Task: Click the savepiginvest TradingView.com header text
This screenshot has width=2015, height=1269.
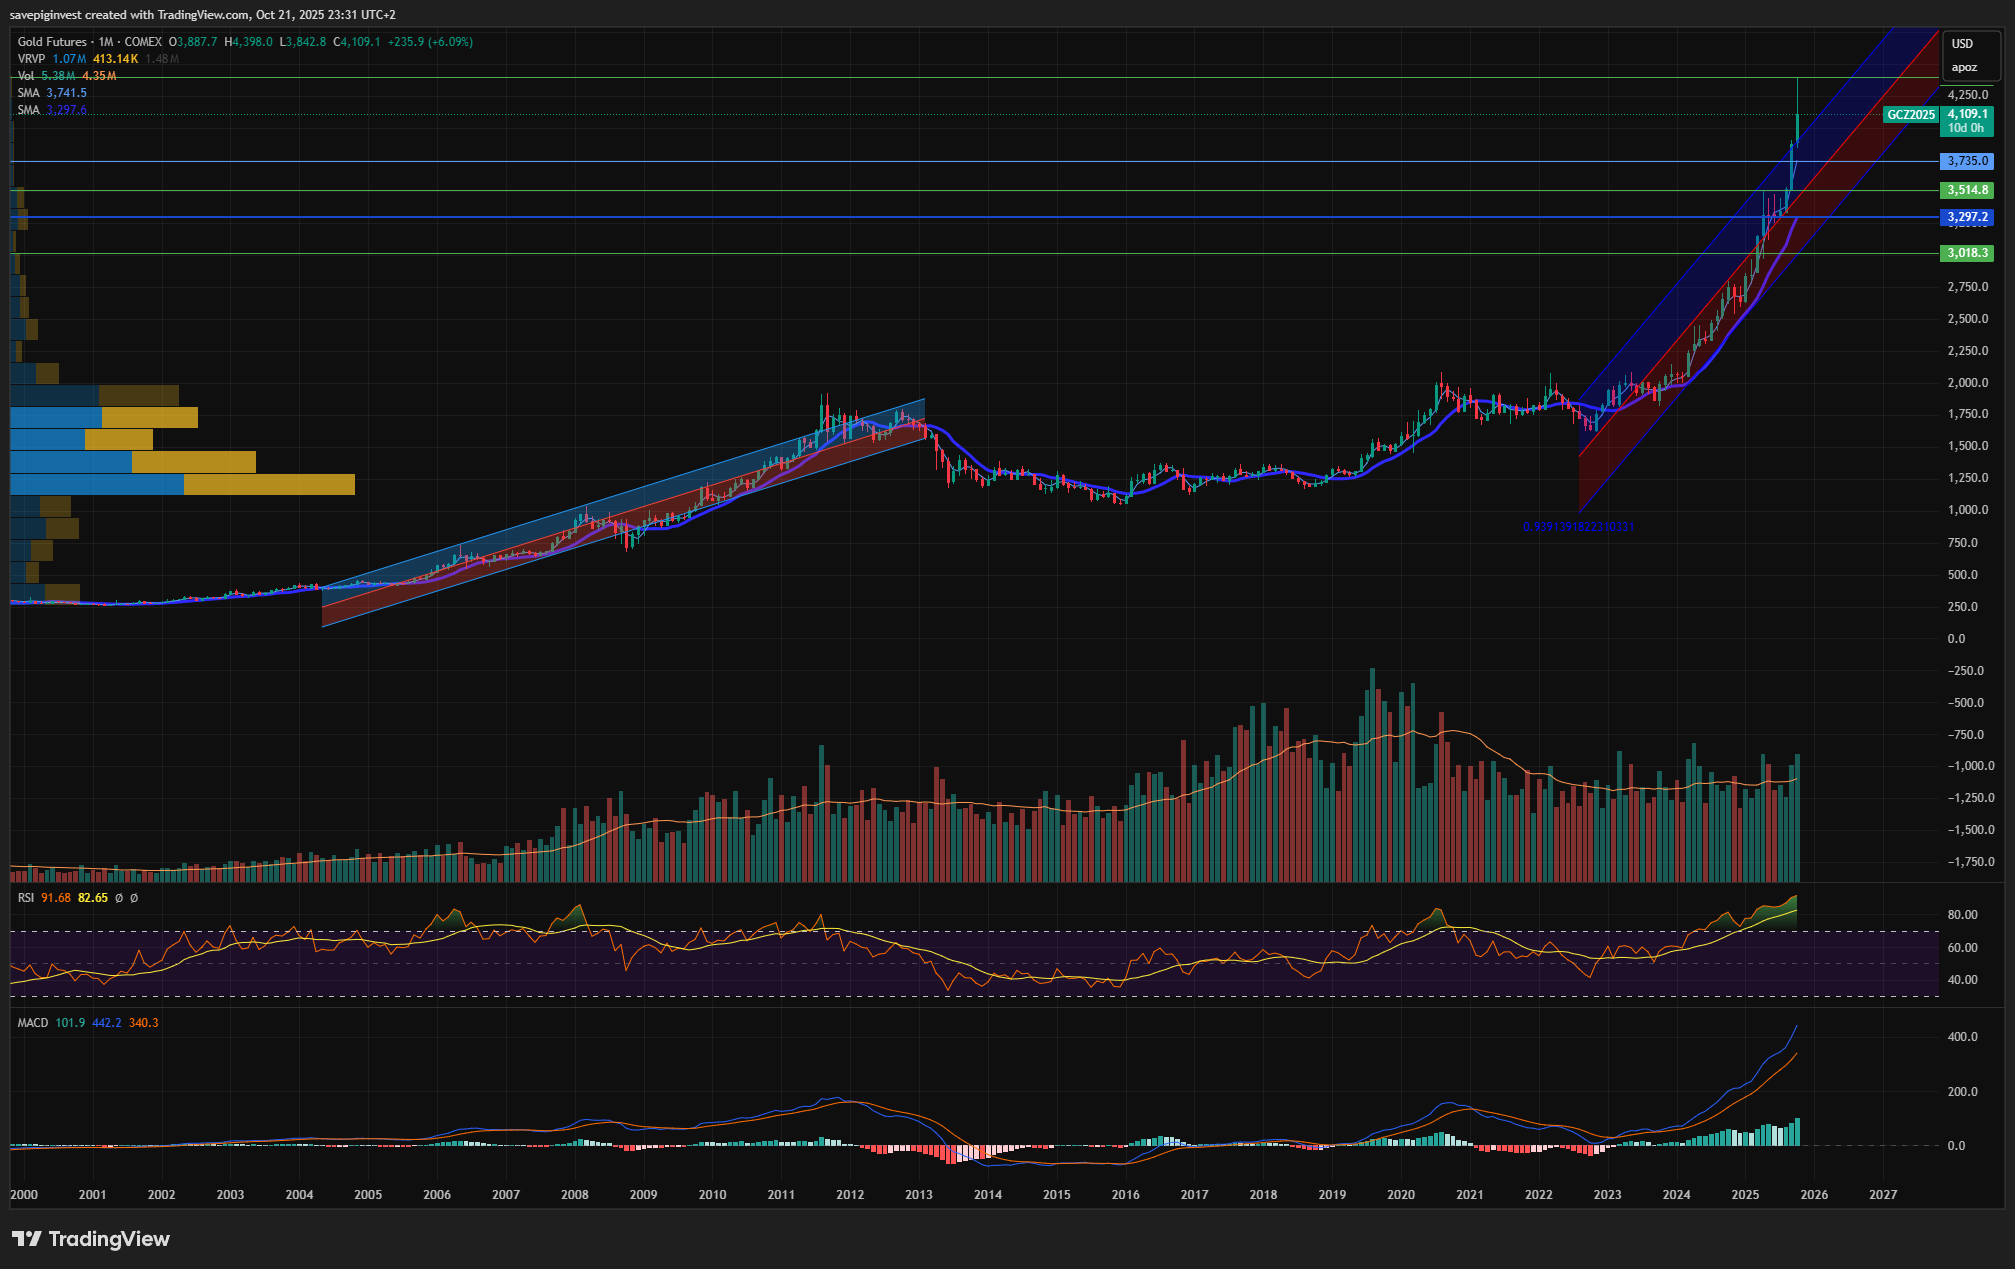Action: [202, 15]
